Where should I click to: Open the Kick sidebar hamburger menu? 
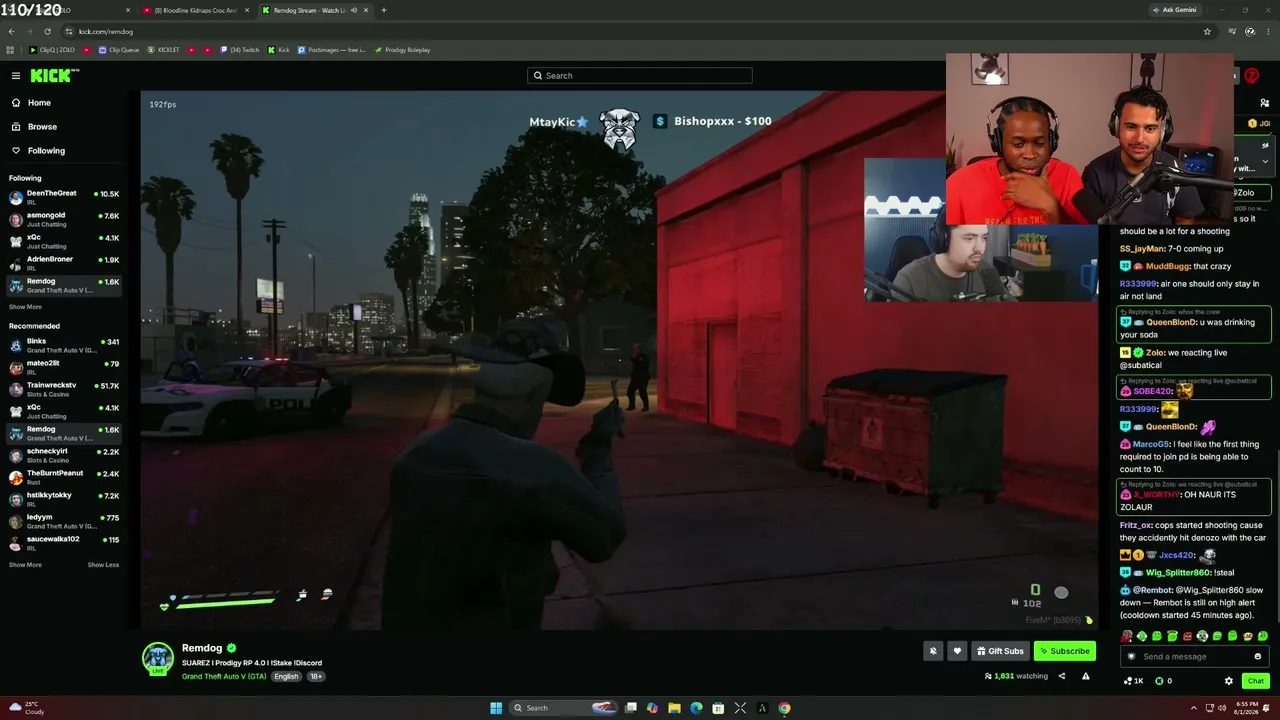pyautogui.click(x=16, y=76)
